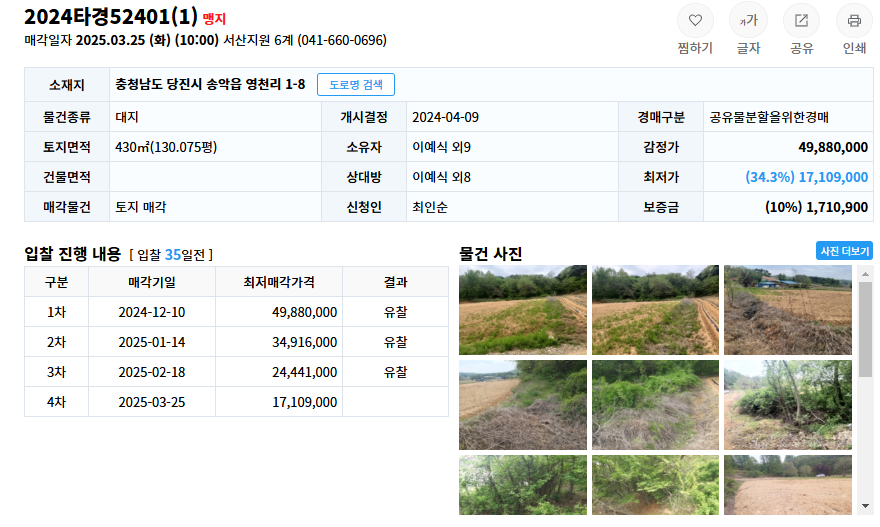Click 토지 매각 sale item value
This screenshot has height=527, width=880.
click(140, 207)
